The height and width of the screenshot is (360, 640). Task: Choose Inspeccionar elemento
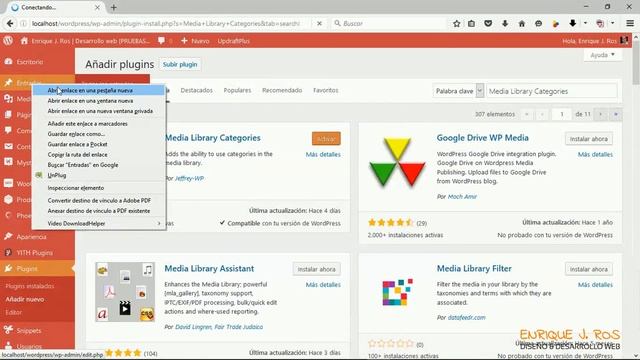pos(99,188)
